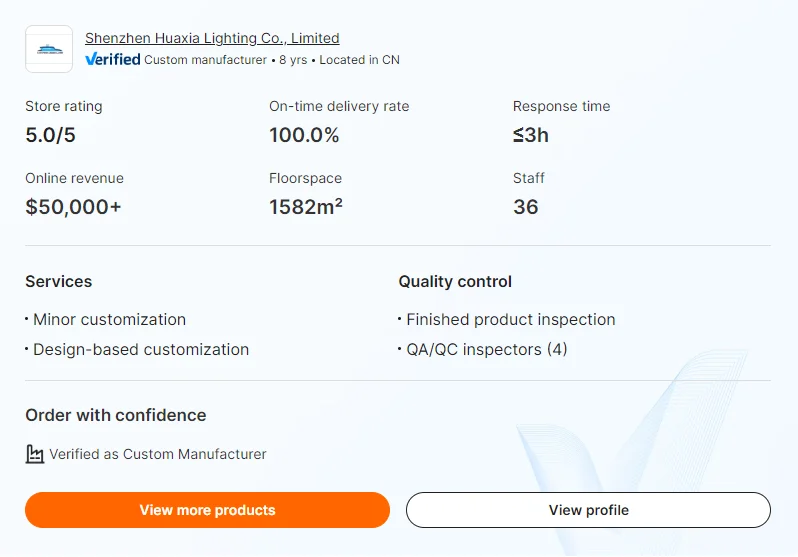Image resolution: width=798 pixels, height=557 pixels.
Task: Click Verified as Custom Manufacturer text
Action: click(x=158, y=454)
